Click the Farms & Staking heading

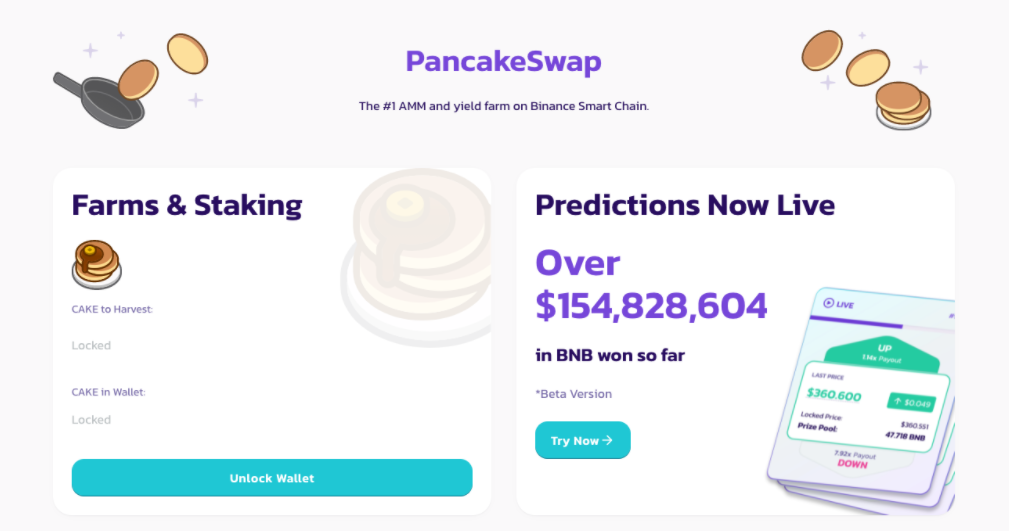coord(187,205)
